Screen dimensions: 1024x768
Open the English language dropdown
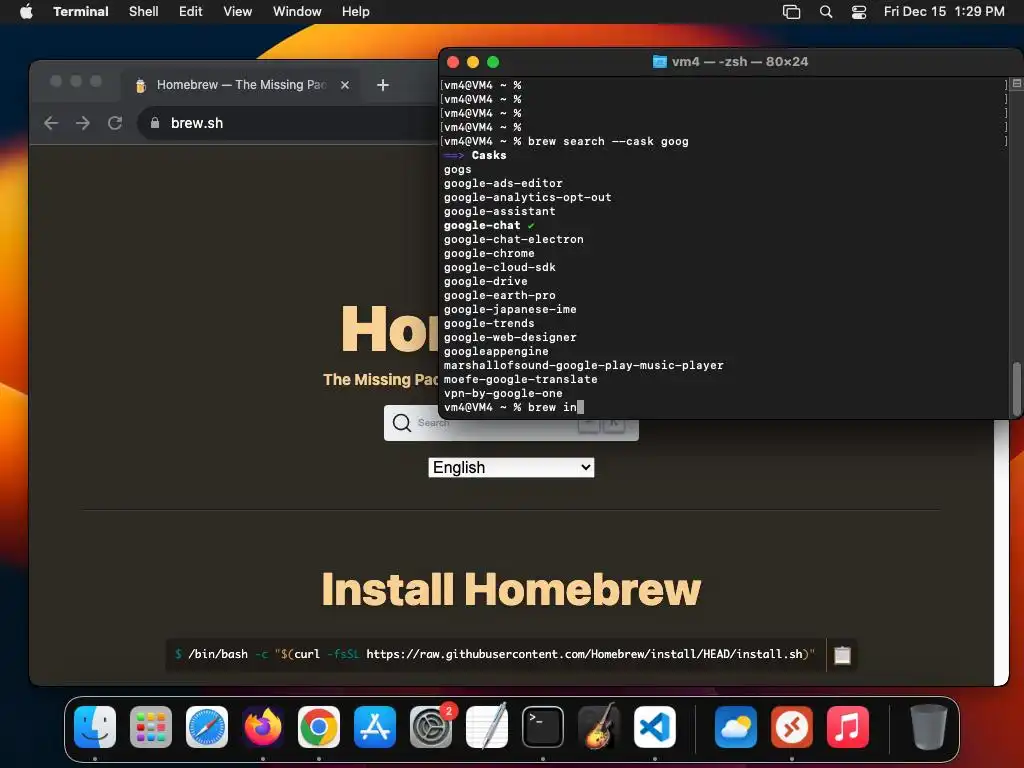click(x=511, y=468)
